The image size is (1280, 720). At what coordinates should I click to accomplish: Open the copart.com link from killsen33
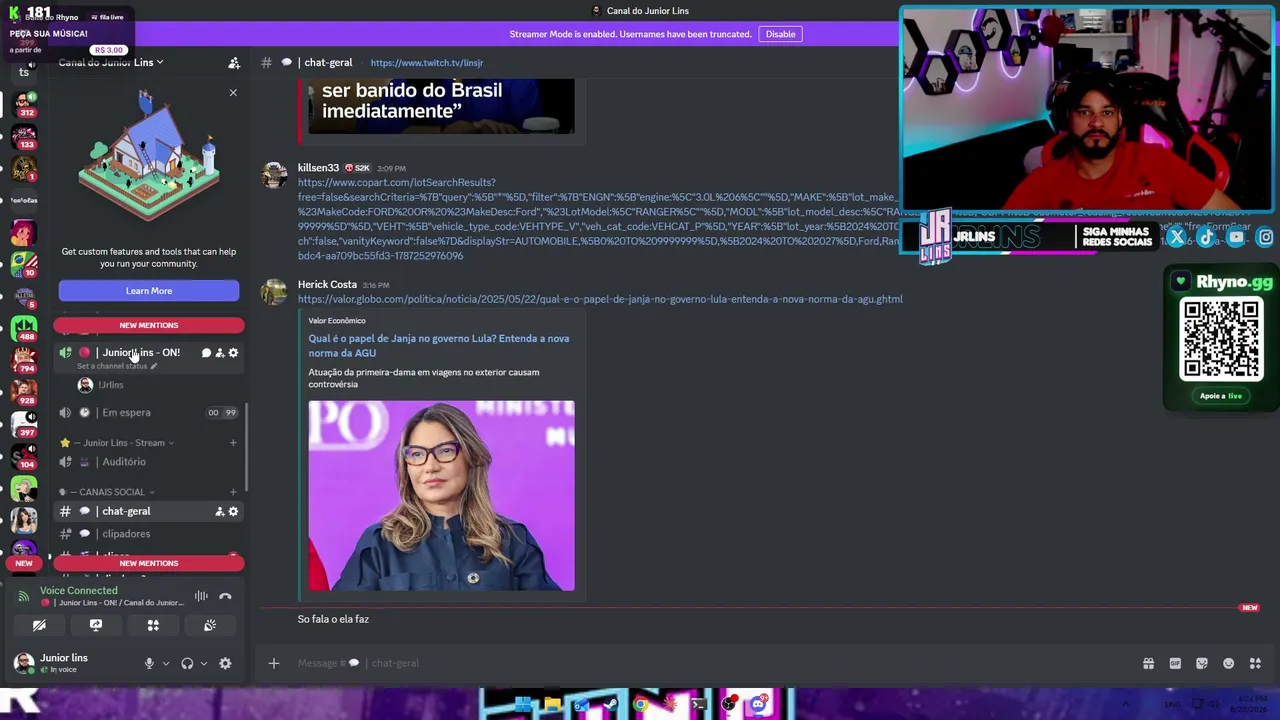pyautogui.click(x=598, y=219)
